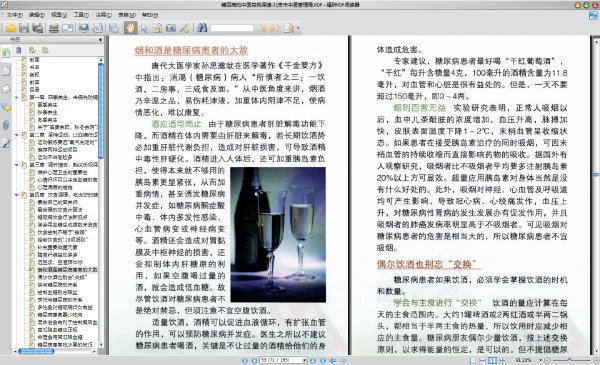Viewport: 600px width, 365px height.
Task: Open the page number dropdown arrow
Action: (305, 360)
